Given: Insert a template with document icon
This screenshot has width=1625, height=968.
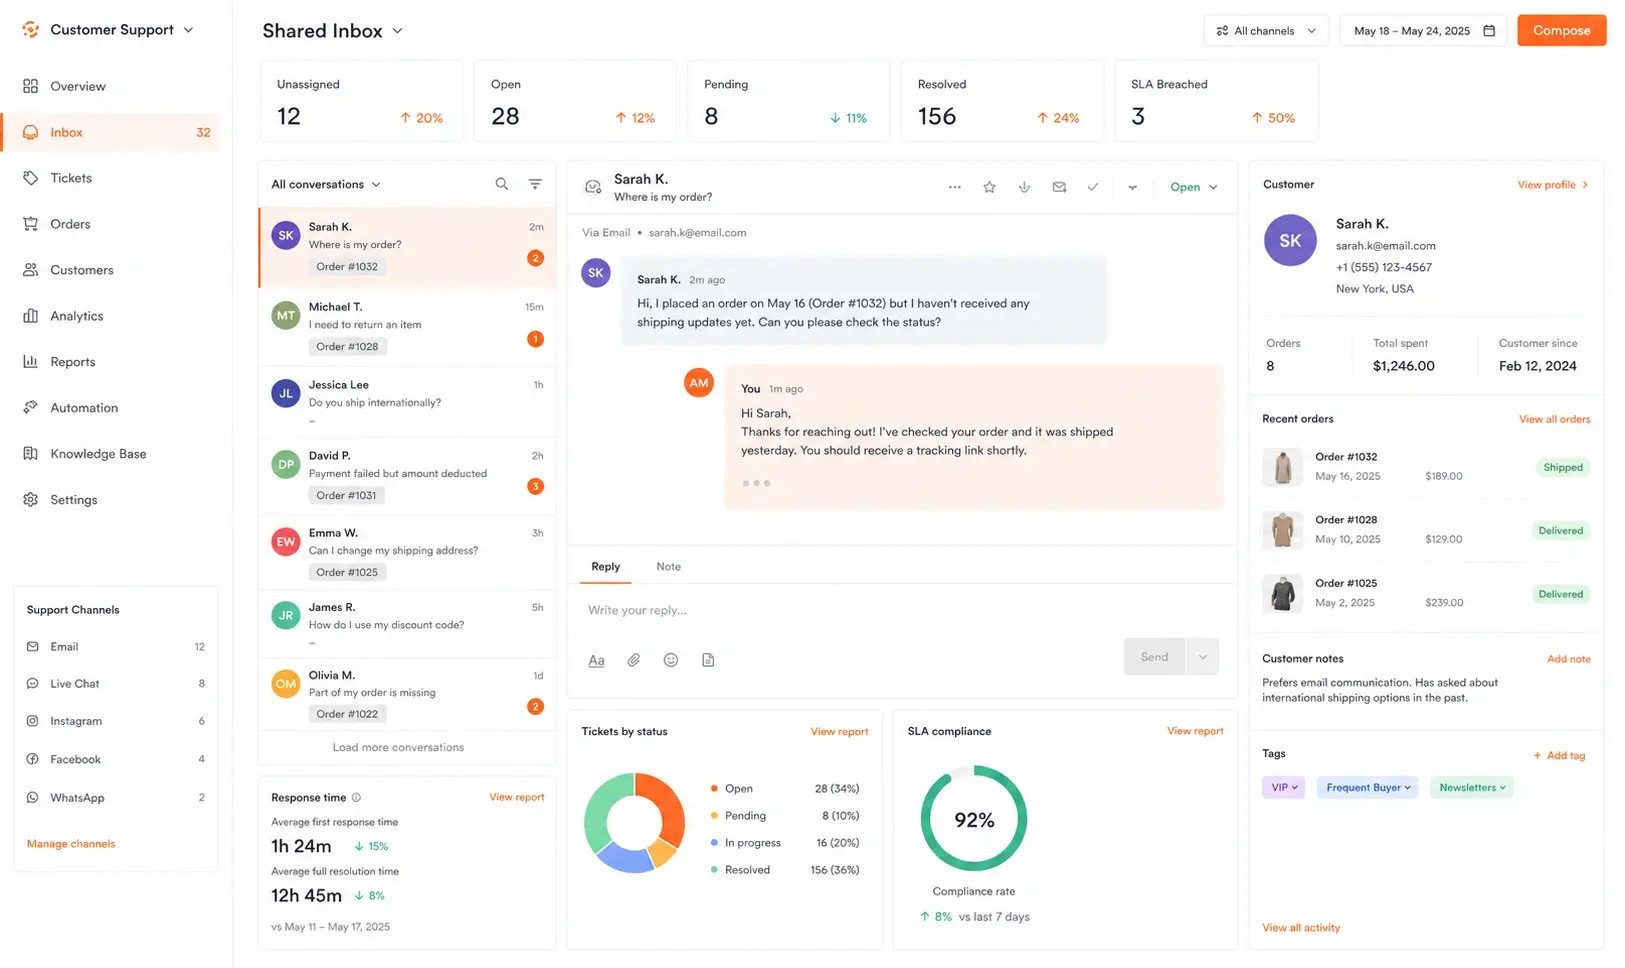Looking at the screenshot, I should tap(708, 660).
